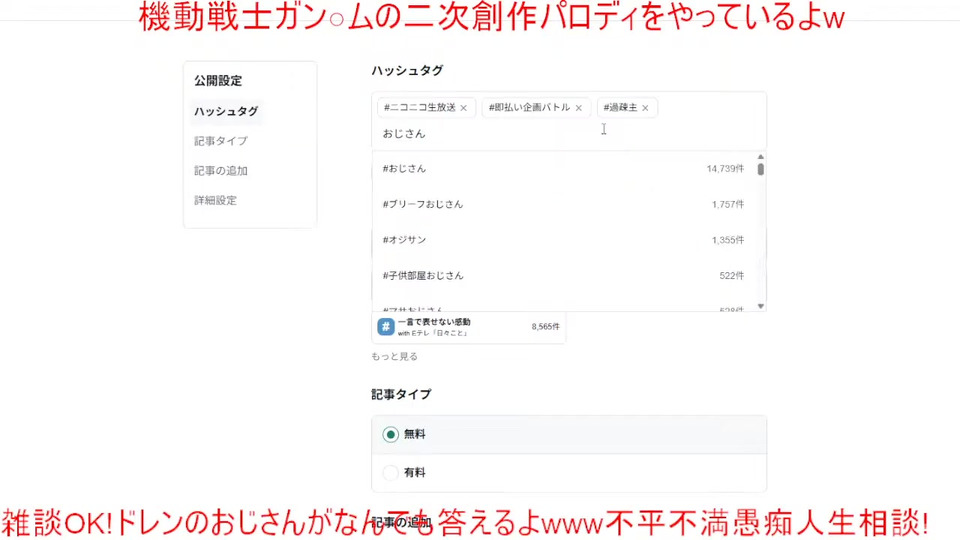Select the 無料 article type
The width and height of the screenshot is (960, 540).
pos(569,435)
